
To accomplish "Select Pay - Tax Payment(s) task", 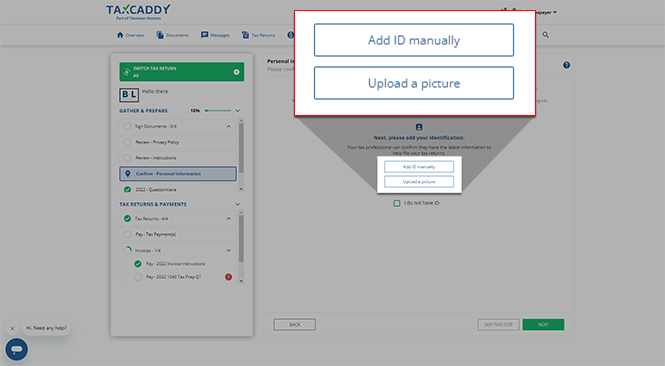I will [x=178, y=234].
